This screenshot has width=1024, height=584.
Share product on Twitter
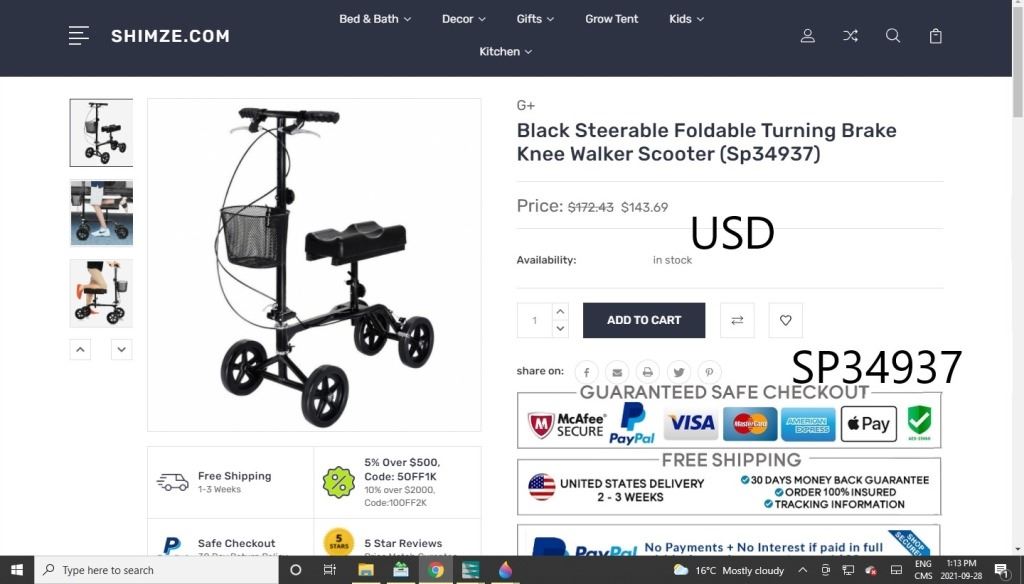click(x=679, y=372)
